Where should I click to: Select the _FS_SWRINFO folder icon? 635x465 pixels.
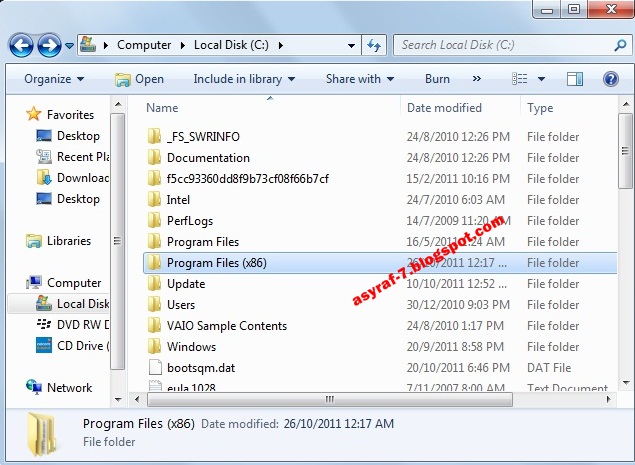point(154,137)
